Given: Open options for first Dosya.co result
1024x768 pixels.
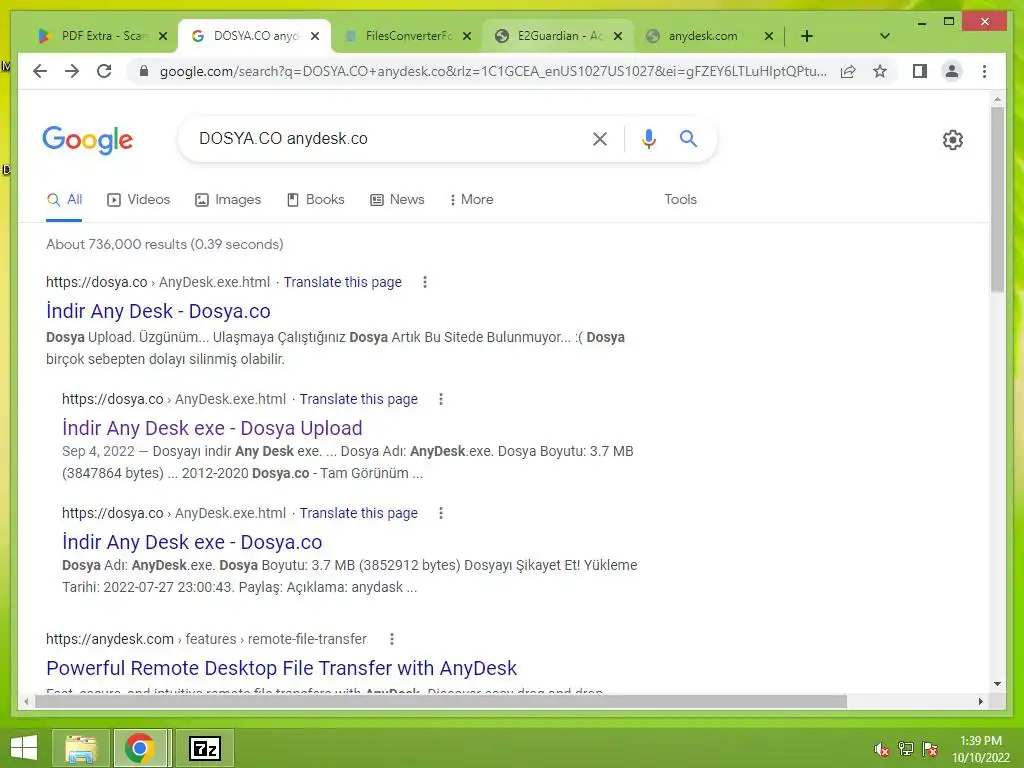Looking at the screenshot, I should point(425,282).
